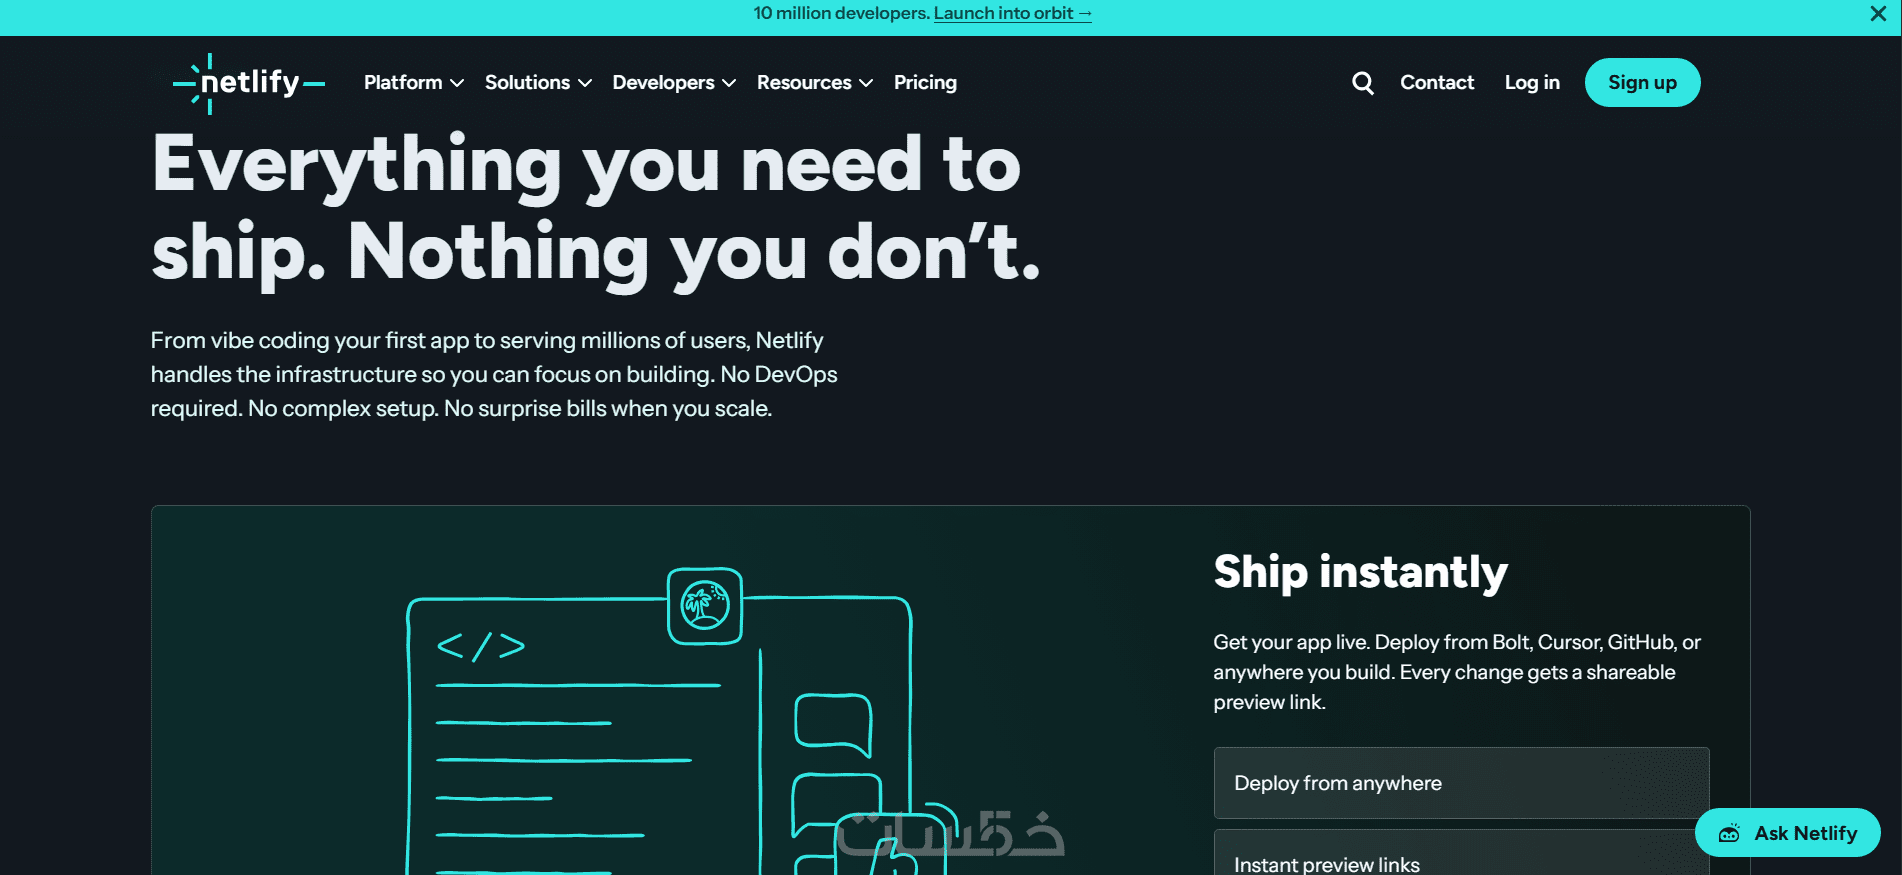1902x875 pixels.
Task: Select the Instant preview links option
Action: [x=1461, y=856]
